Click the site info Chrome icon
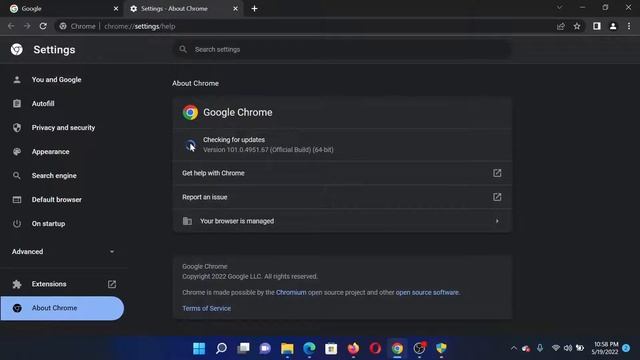Viewport: 640px width, 360px height. [63, 26]
